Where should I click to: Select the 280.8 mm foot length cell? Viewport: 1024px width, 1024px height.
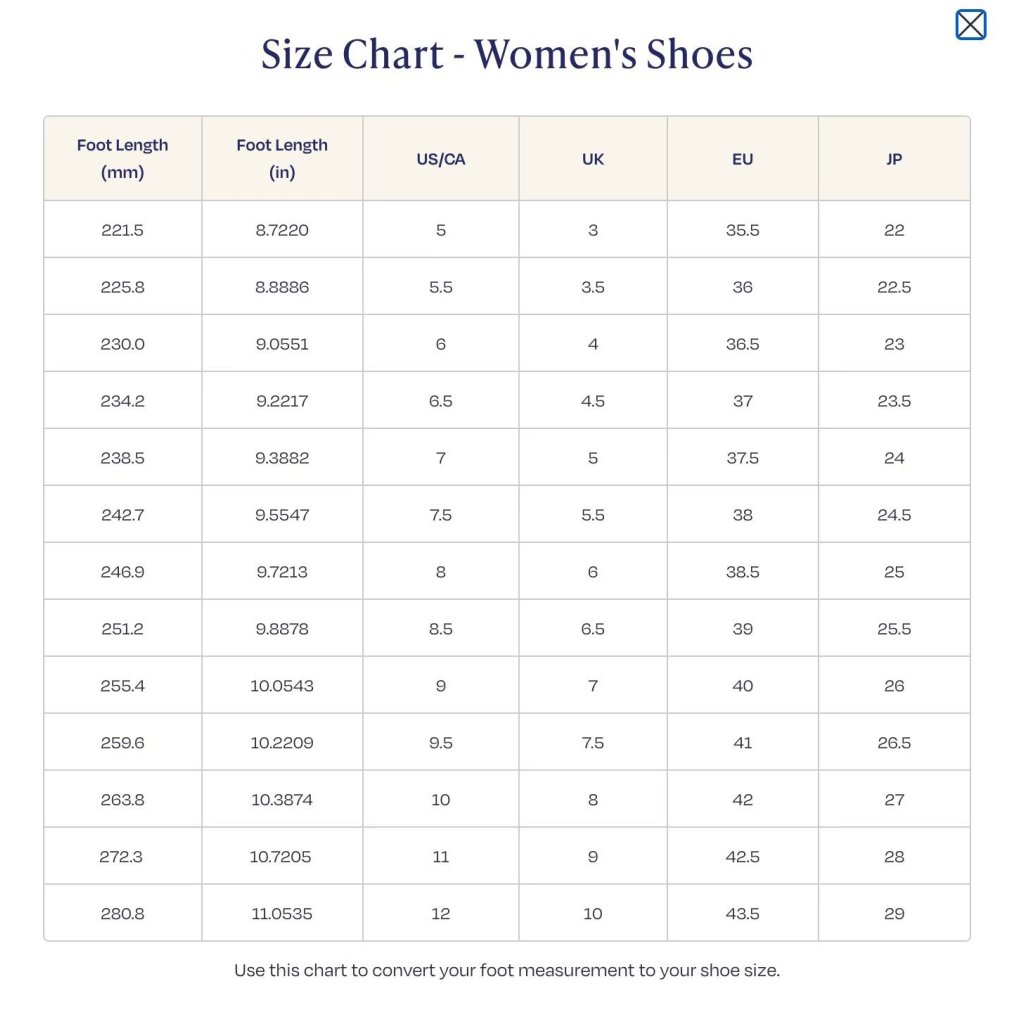point(123,914)
